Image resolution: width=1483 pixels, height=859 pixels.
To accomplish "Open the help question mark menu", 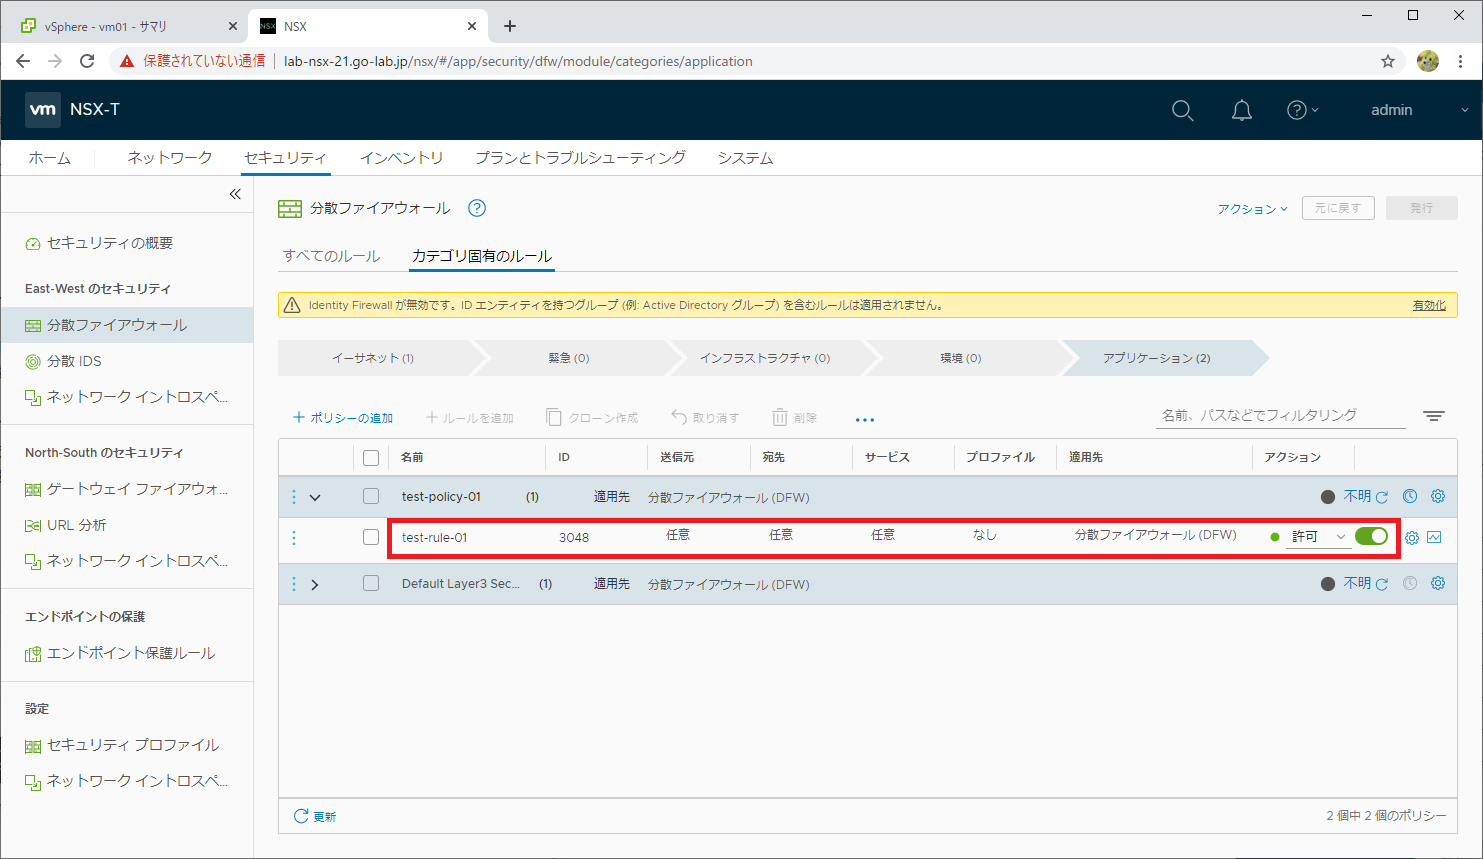I will coord(1302,110).
